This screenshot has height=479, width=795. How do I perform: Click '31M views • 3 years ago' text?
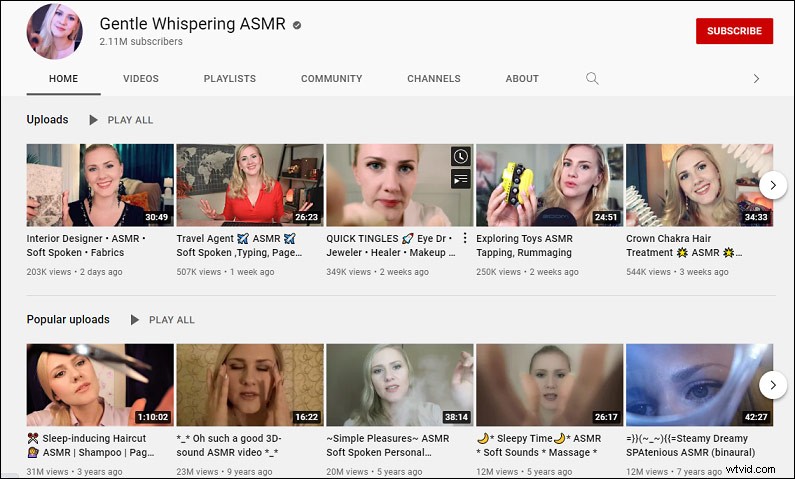[x=75, y=472]
